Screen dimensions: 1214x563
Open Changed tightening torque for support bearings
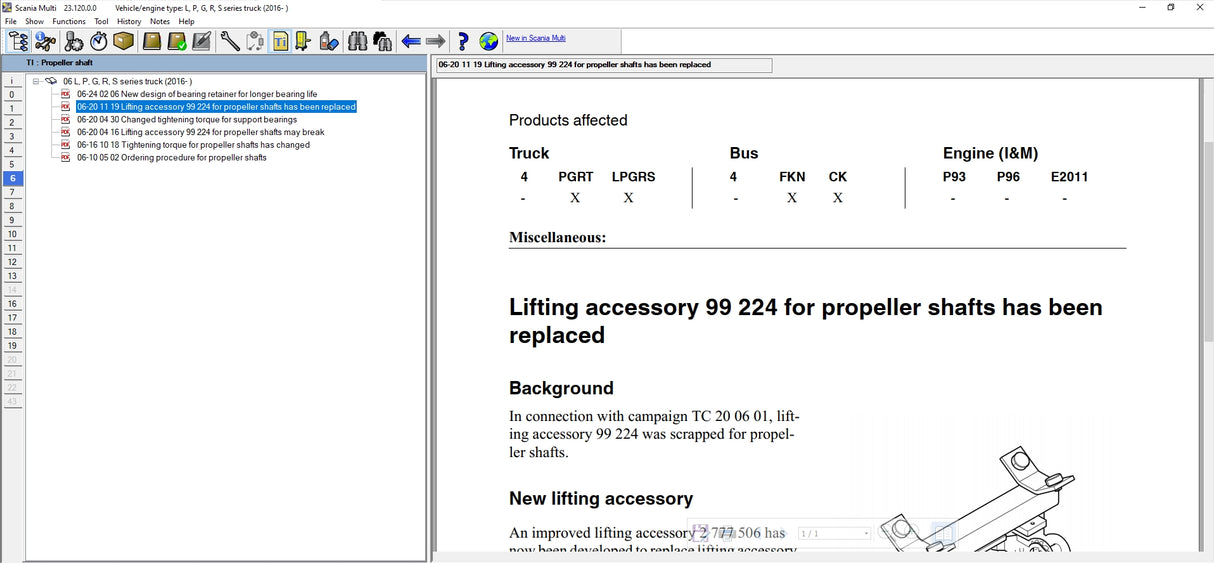click(x=187, y=120)
